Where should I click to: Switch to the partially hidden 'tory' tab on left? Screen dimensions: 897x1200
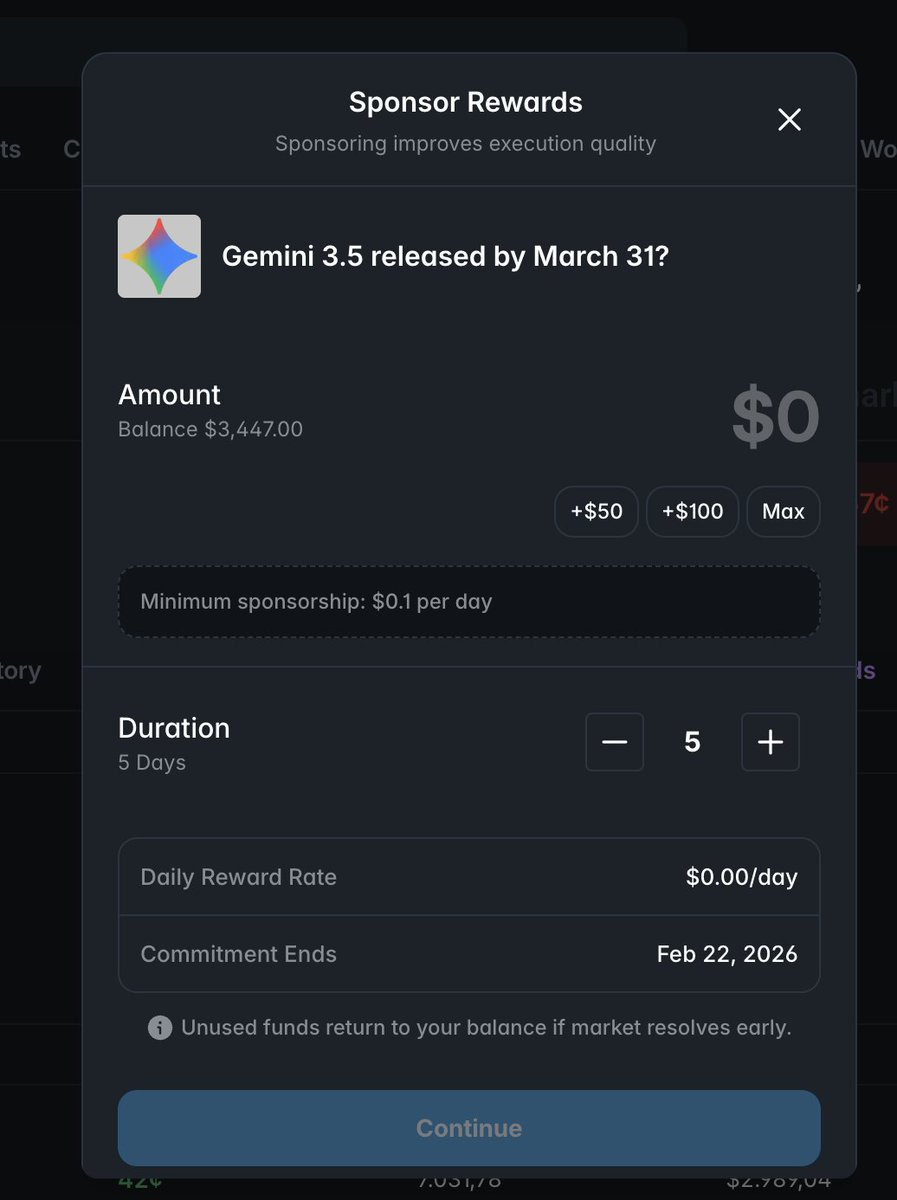coord(20,670)
